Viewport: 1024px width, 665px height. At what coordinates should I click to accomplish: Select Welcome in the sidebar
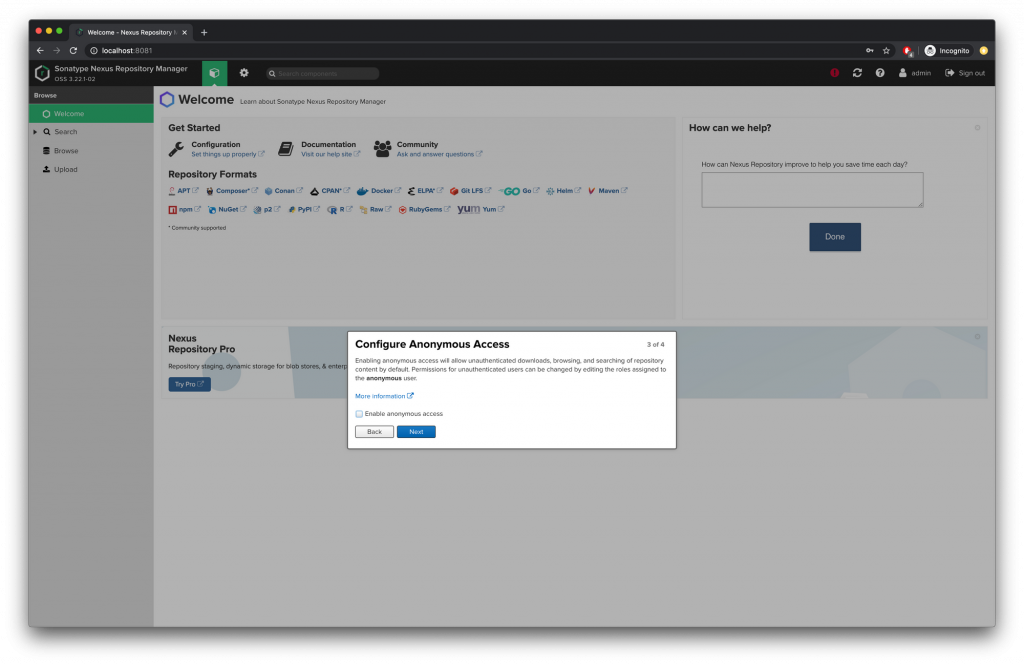pyautogui.click(x=91, y=114)
